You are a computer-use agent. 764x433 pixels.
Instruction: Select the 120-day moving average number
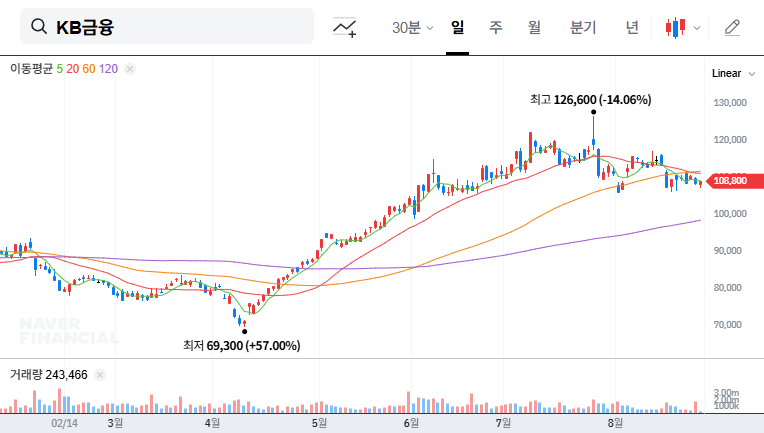(108, 69)
